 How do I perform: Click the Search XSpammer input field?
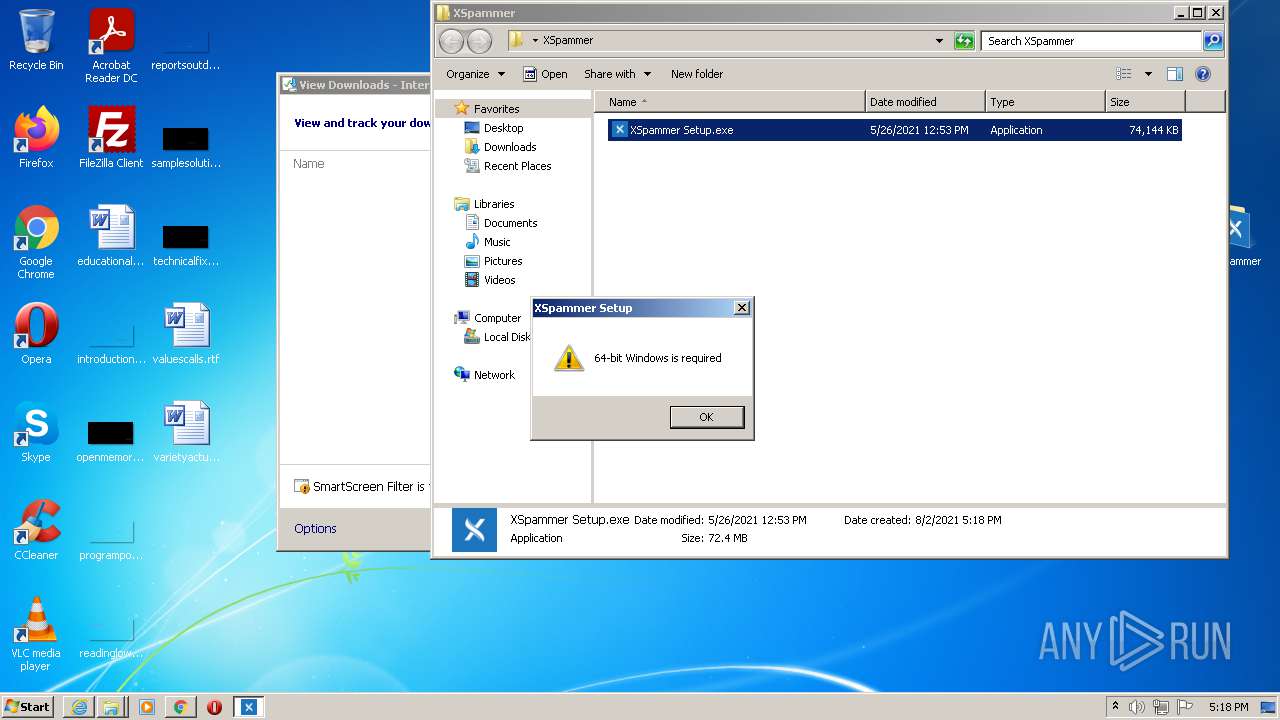[x=1092, y=41]
